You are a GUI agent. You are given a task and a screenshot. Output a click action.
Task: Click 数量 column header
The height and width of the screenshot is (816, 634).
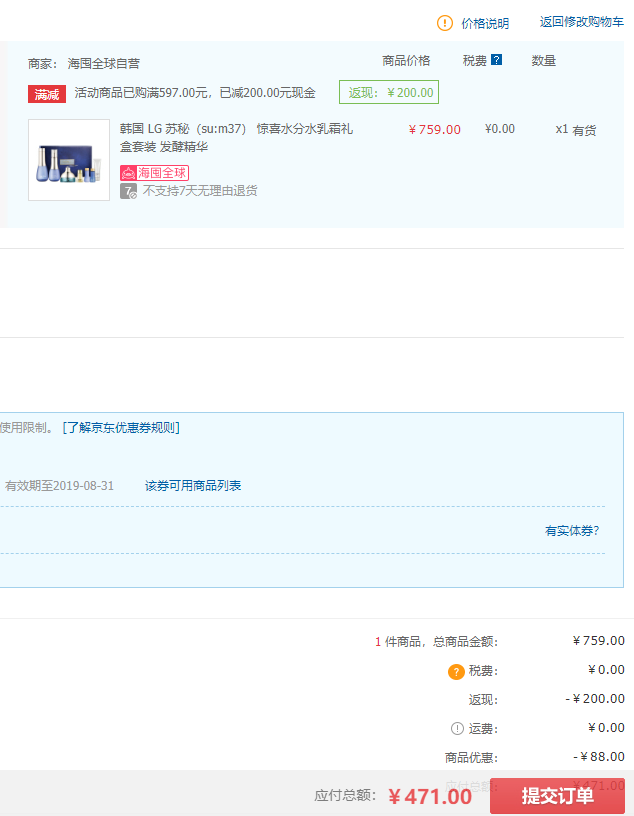point(543,61)
